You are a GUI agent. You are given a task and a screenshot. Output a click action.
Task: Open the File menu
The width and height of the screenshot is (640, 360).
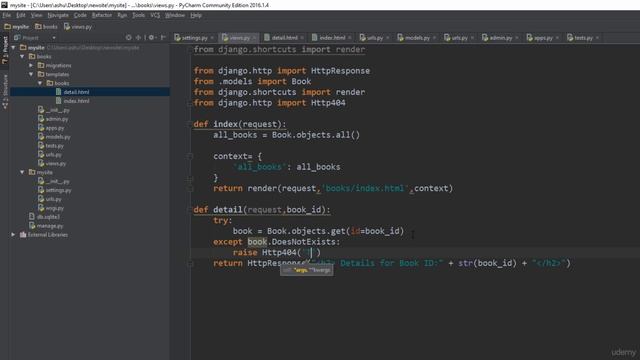(x=7, y=16)
